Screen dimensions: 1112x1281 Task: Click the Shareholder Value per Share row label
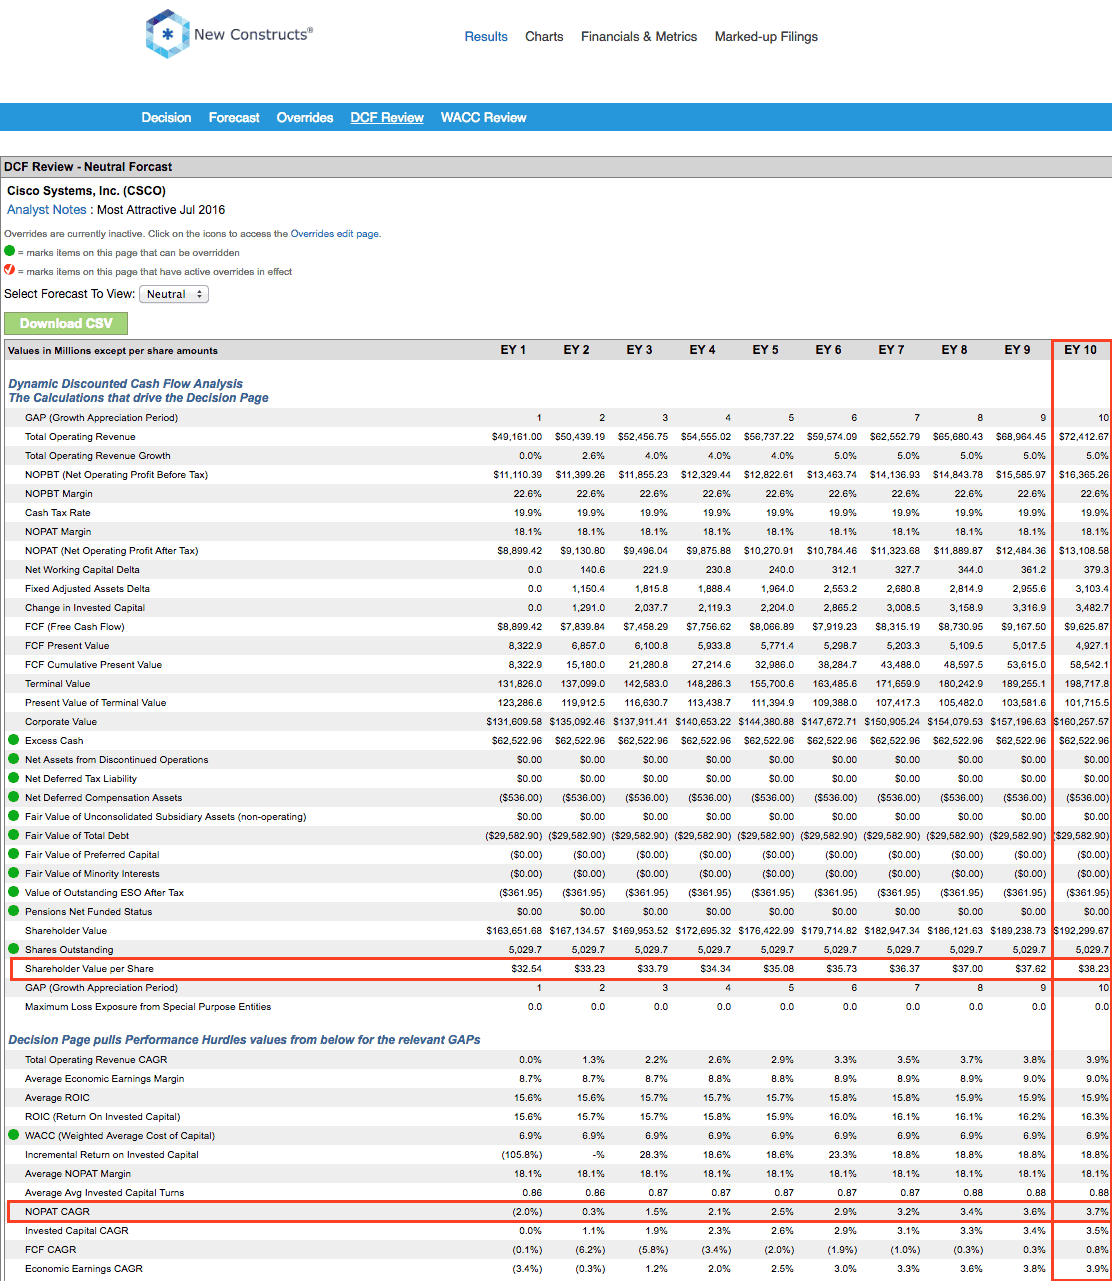coord(89,968)
